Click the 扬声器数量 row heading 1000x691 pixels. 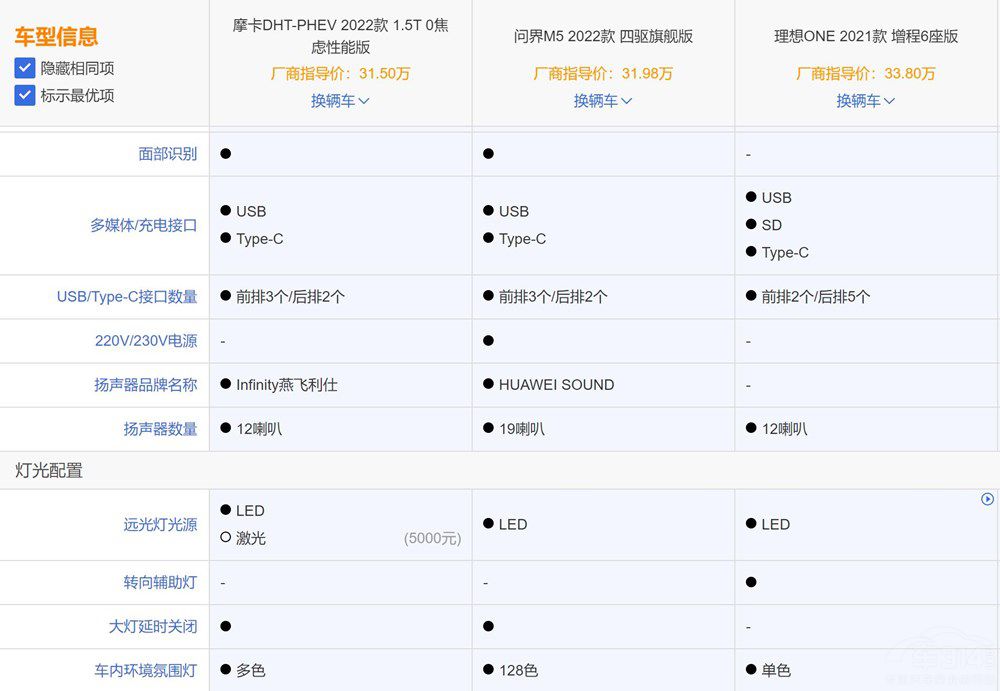[x=160, y=429]
